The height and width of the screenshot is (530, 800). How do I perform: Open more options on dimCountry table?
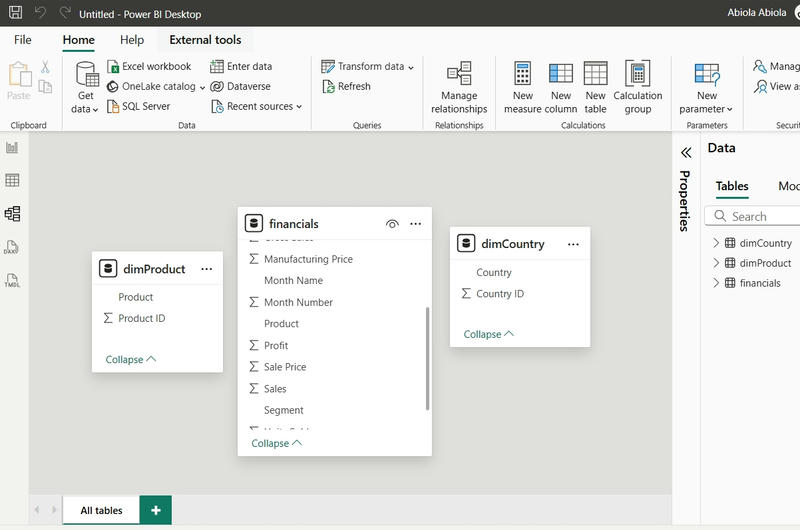point(573,244)
